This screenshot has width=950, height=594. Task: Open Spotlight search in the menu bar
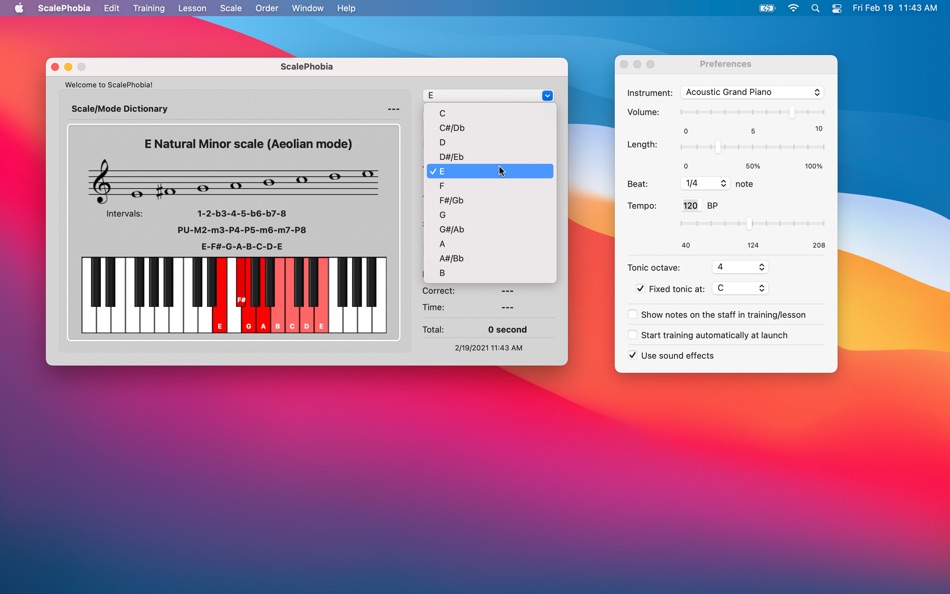(x=815, y=8)
